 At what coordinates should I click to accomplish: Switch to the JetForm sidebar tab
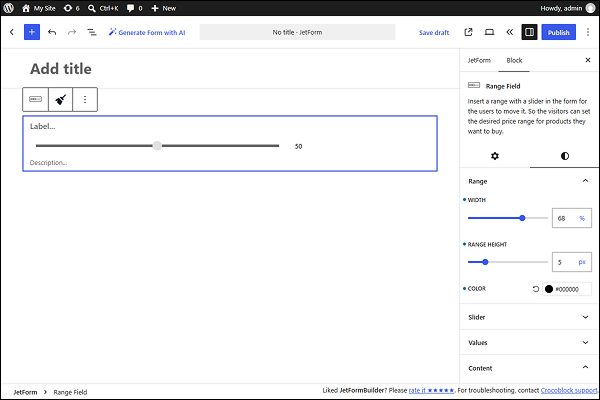479,60
